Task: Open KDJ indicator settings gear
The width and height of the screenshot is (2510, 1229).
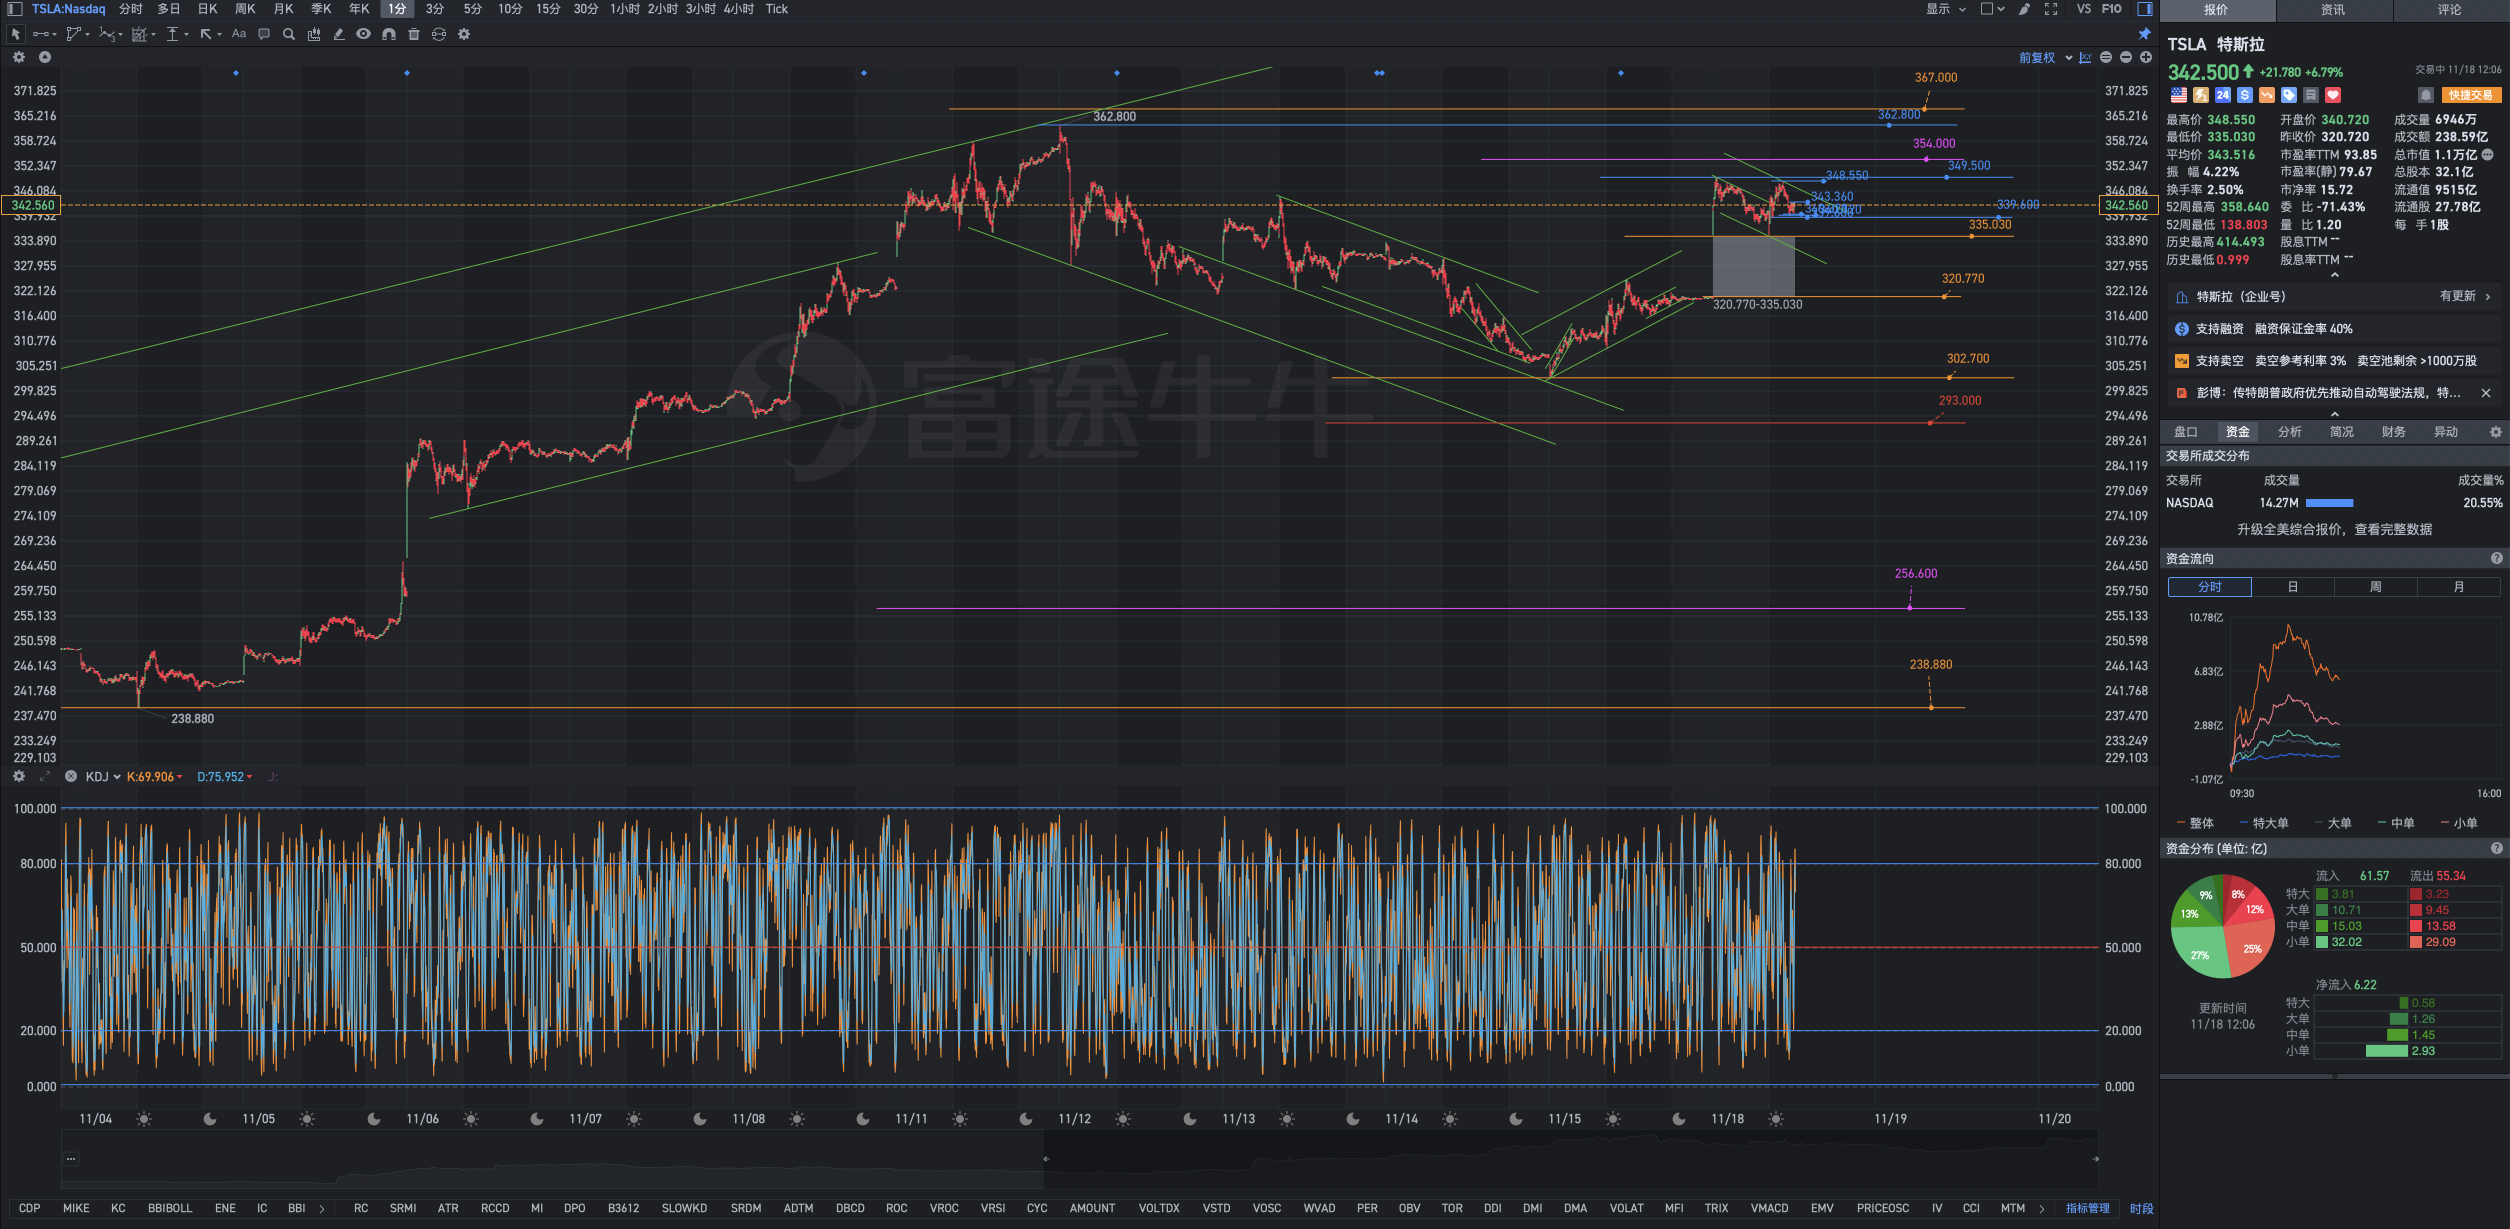Action: point(18,776)
